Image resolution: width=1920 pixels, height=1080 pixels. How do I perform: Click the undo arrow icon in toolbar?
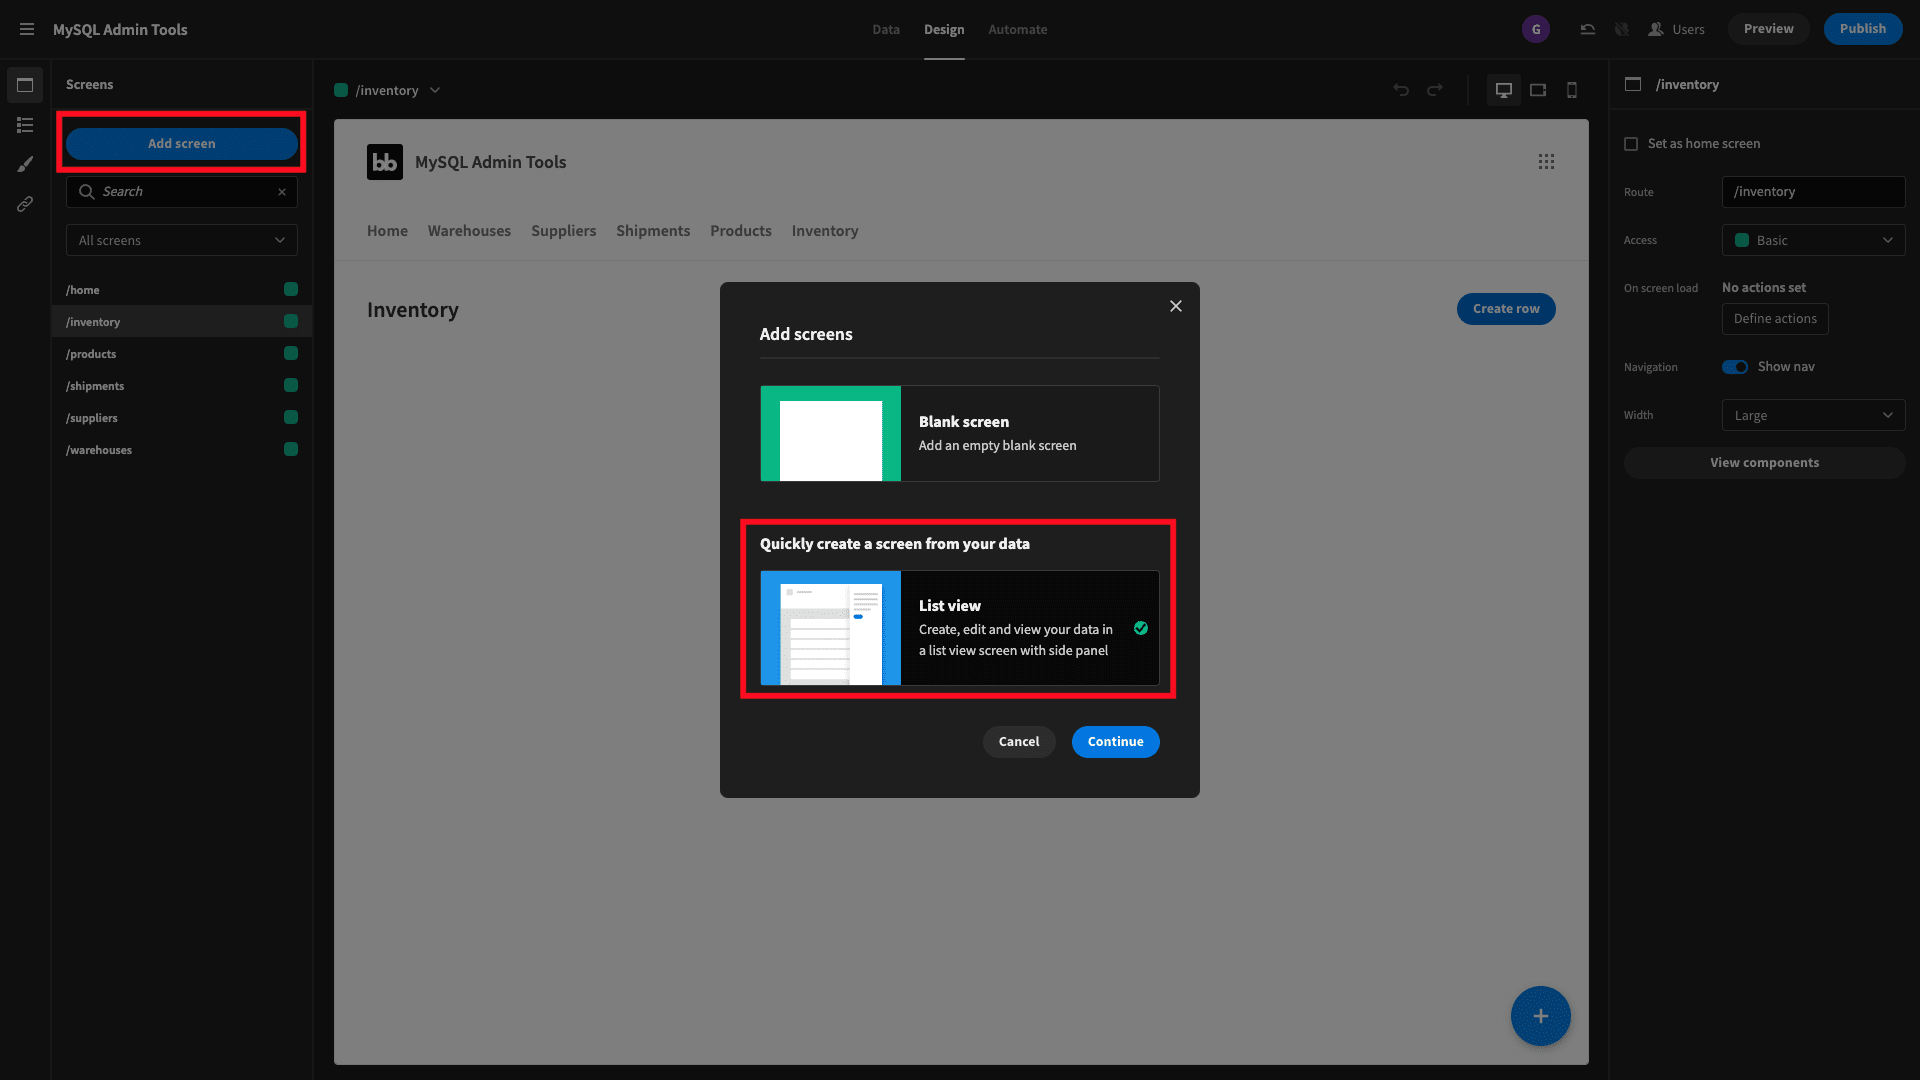[x=1402, y=90]
